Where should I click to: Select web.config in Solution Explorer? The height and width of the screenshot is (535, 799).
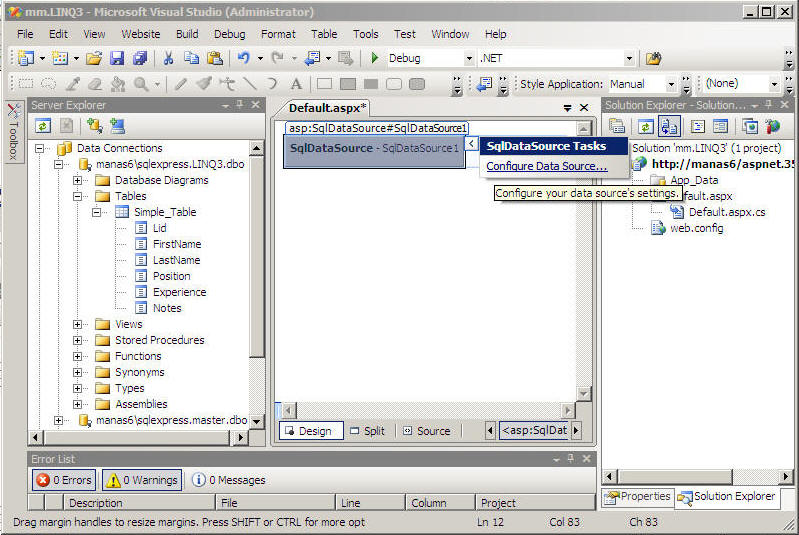tap(697, 228)
